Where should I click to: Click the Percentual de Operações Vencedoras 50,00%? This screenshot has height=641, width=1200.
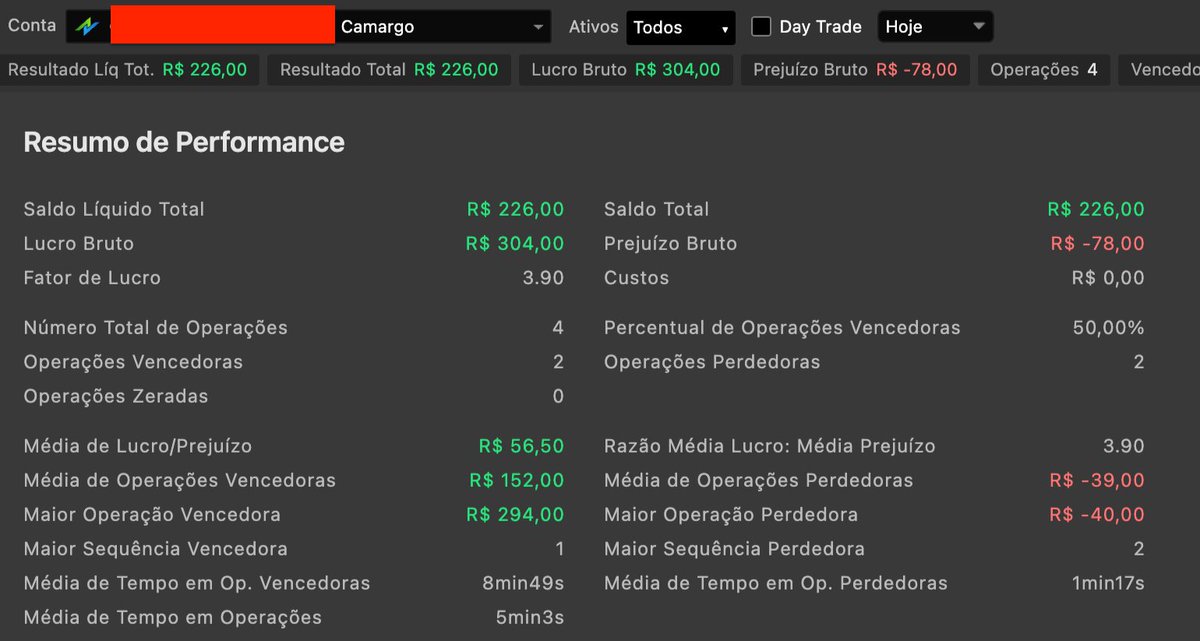pos(1108,328)
